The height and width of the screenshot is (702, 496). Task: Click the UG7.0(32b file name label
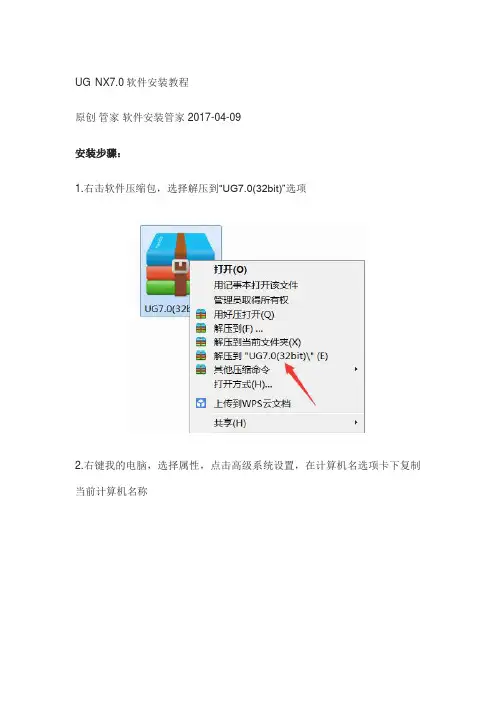(167, 308)
